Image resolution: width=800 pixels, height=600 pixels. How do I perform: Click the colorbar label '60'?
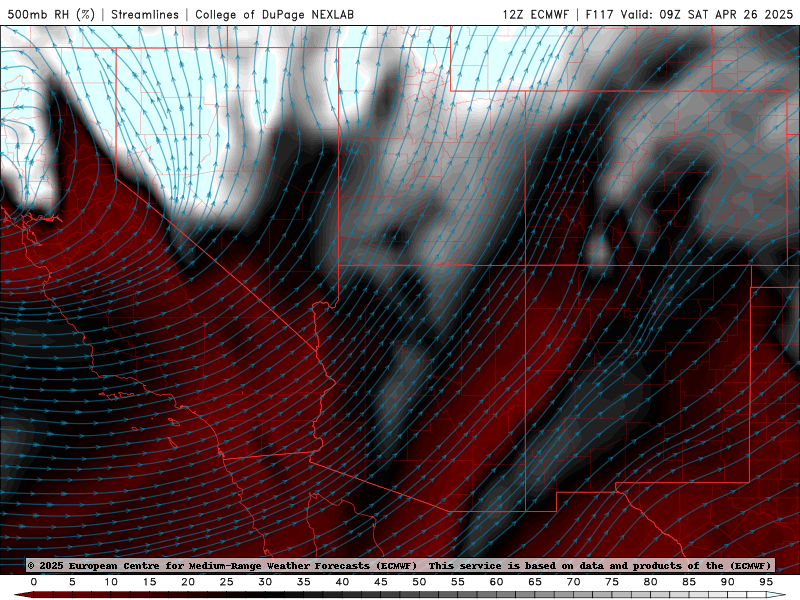pyautogui.click(x=496, y=582)
